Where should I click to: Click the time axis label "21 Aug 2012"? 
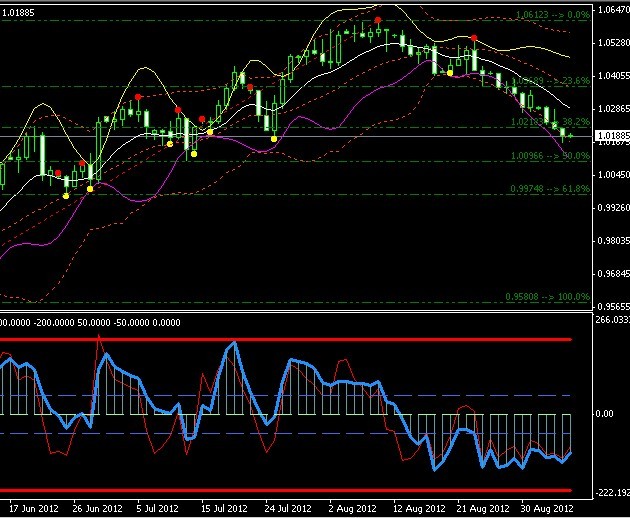[483, 508]
